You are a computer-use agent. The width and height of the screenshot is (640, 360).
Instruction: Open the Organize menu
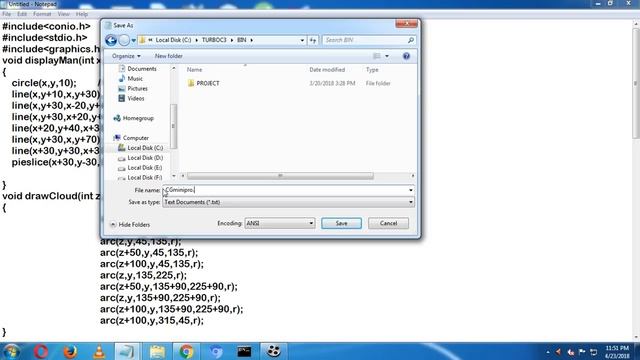[x=126, y=56]
